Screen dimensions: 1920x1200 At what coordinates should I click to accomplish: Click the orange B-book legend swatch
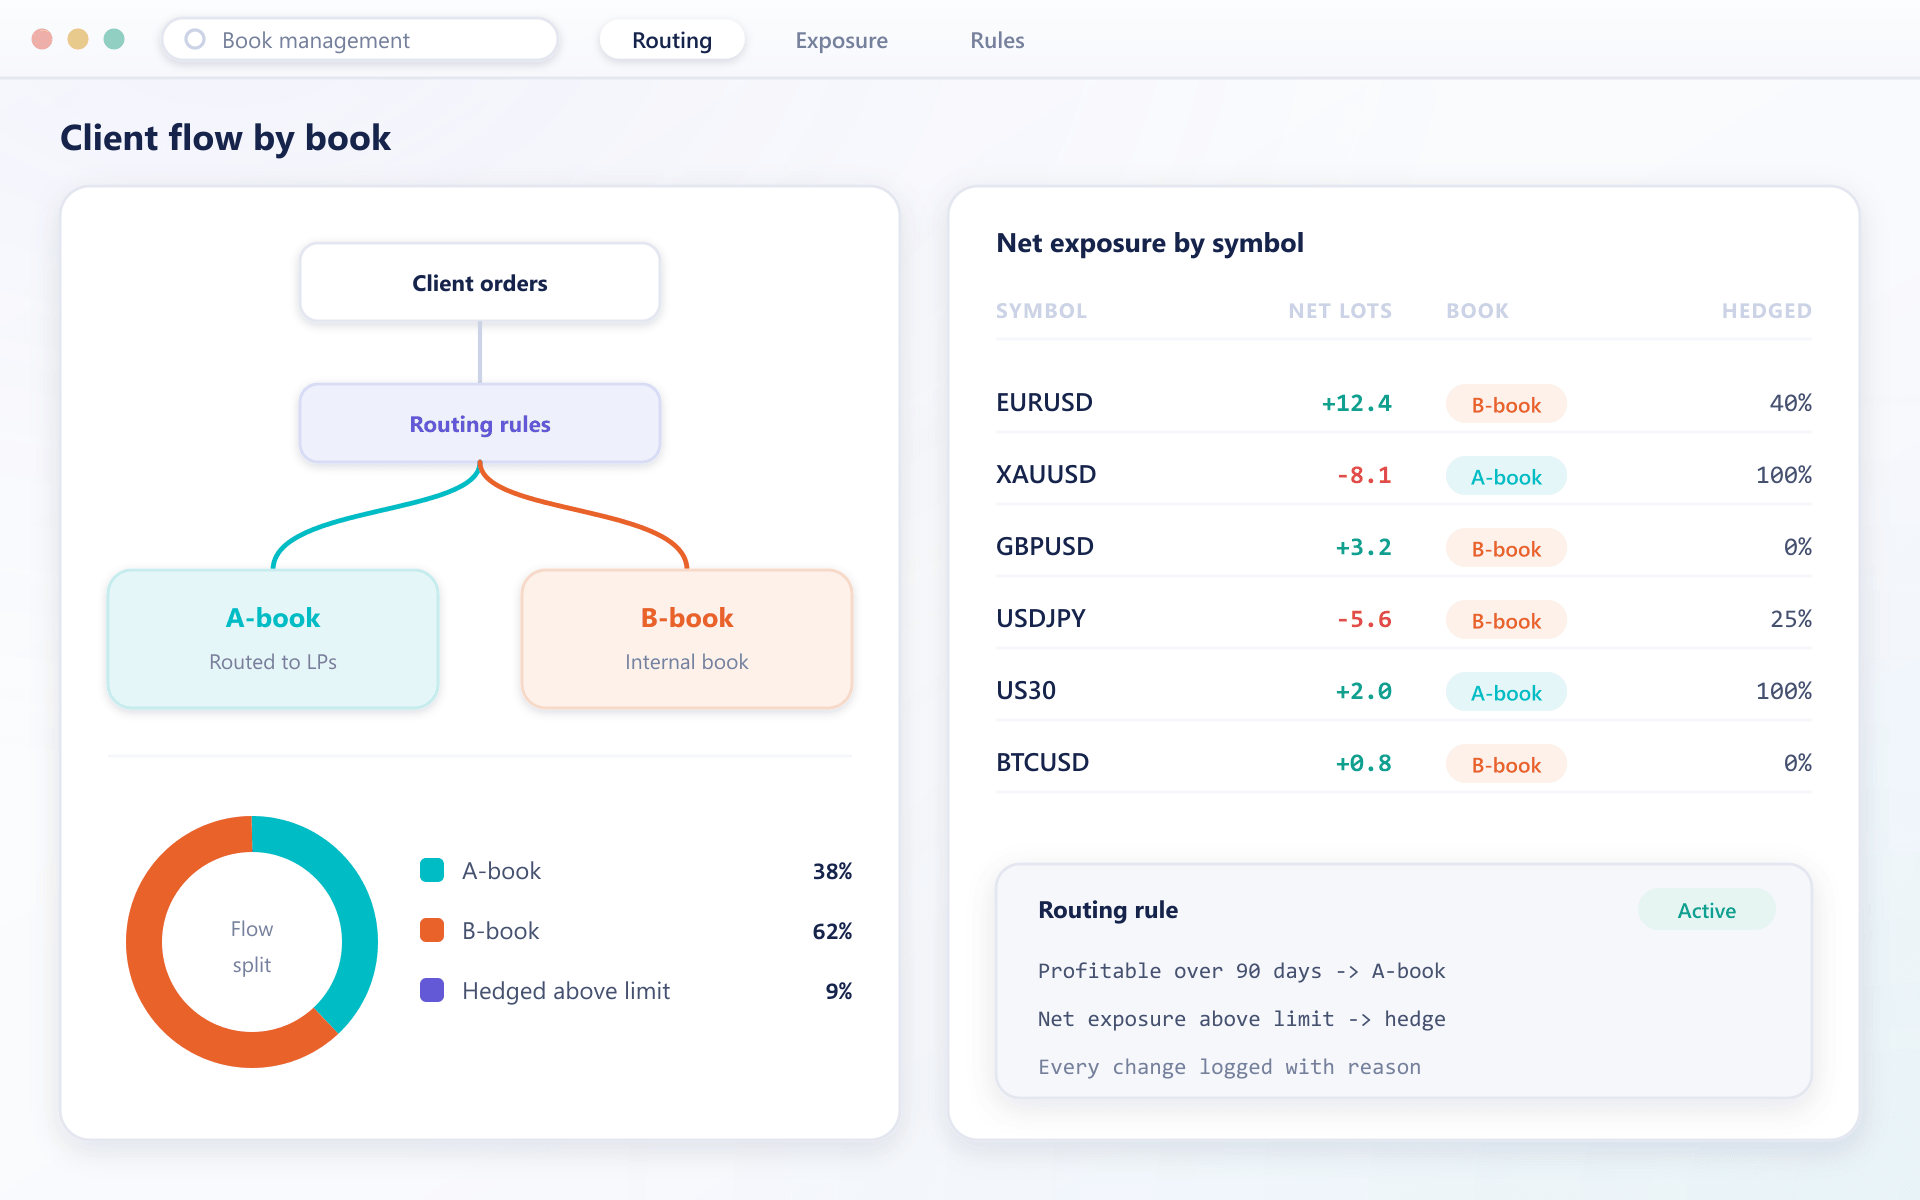tap(432, 930)
